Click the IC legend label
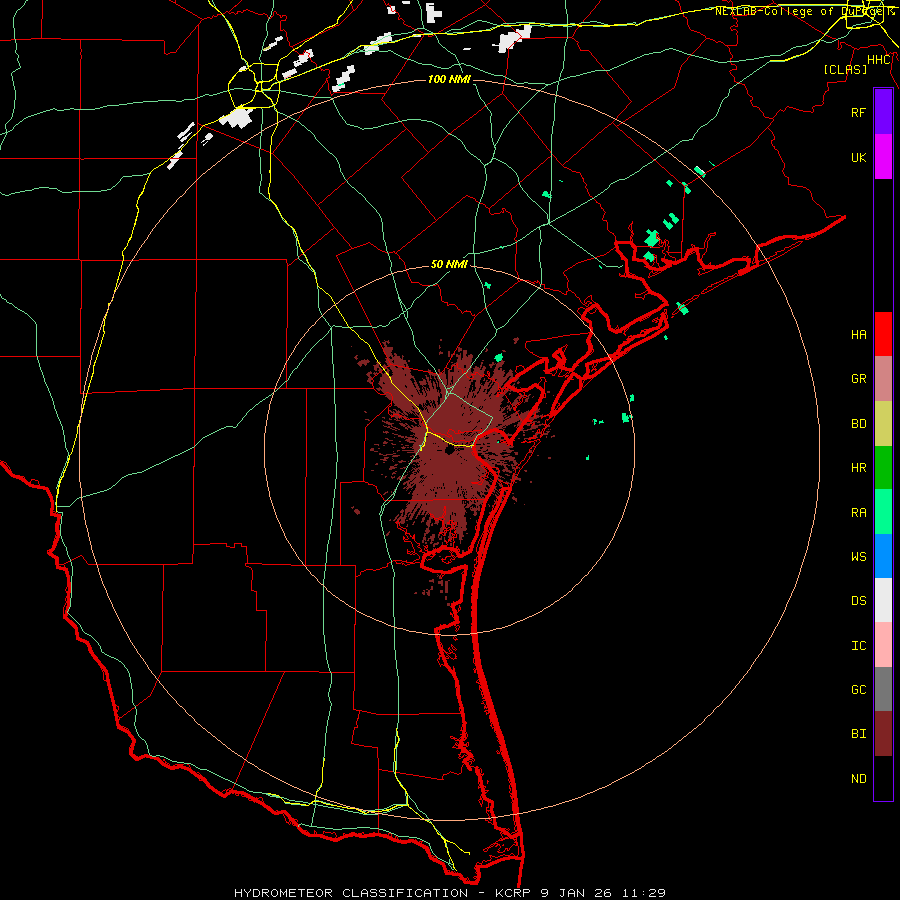The image size is (900, 900). (x=859, y=646)
